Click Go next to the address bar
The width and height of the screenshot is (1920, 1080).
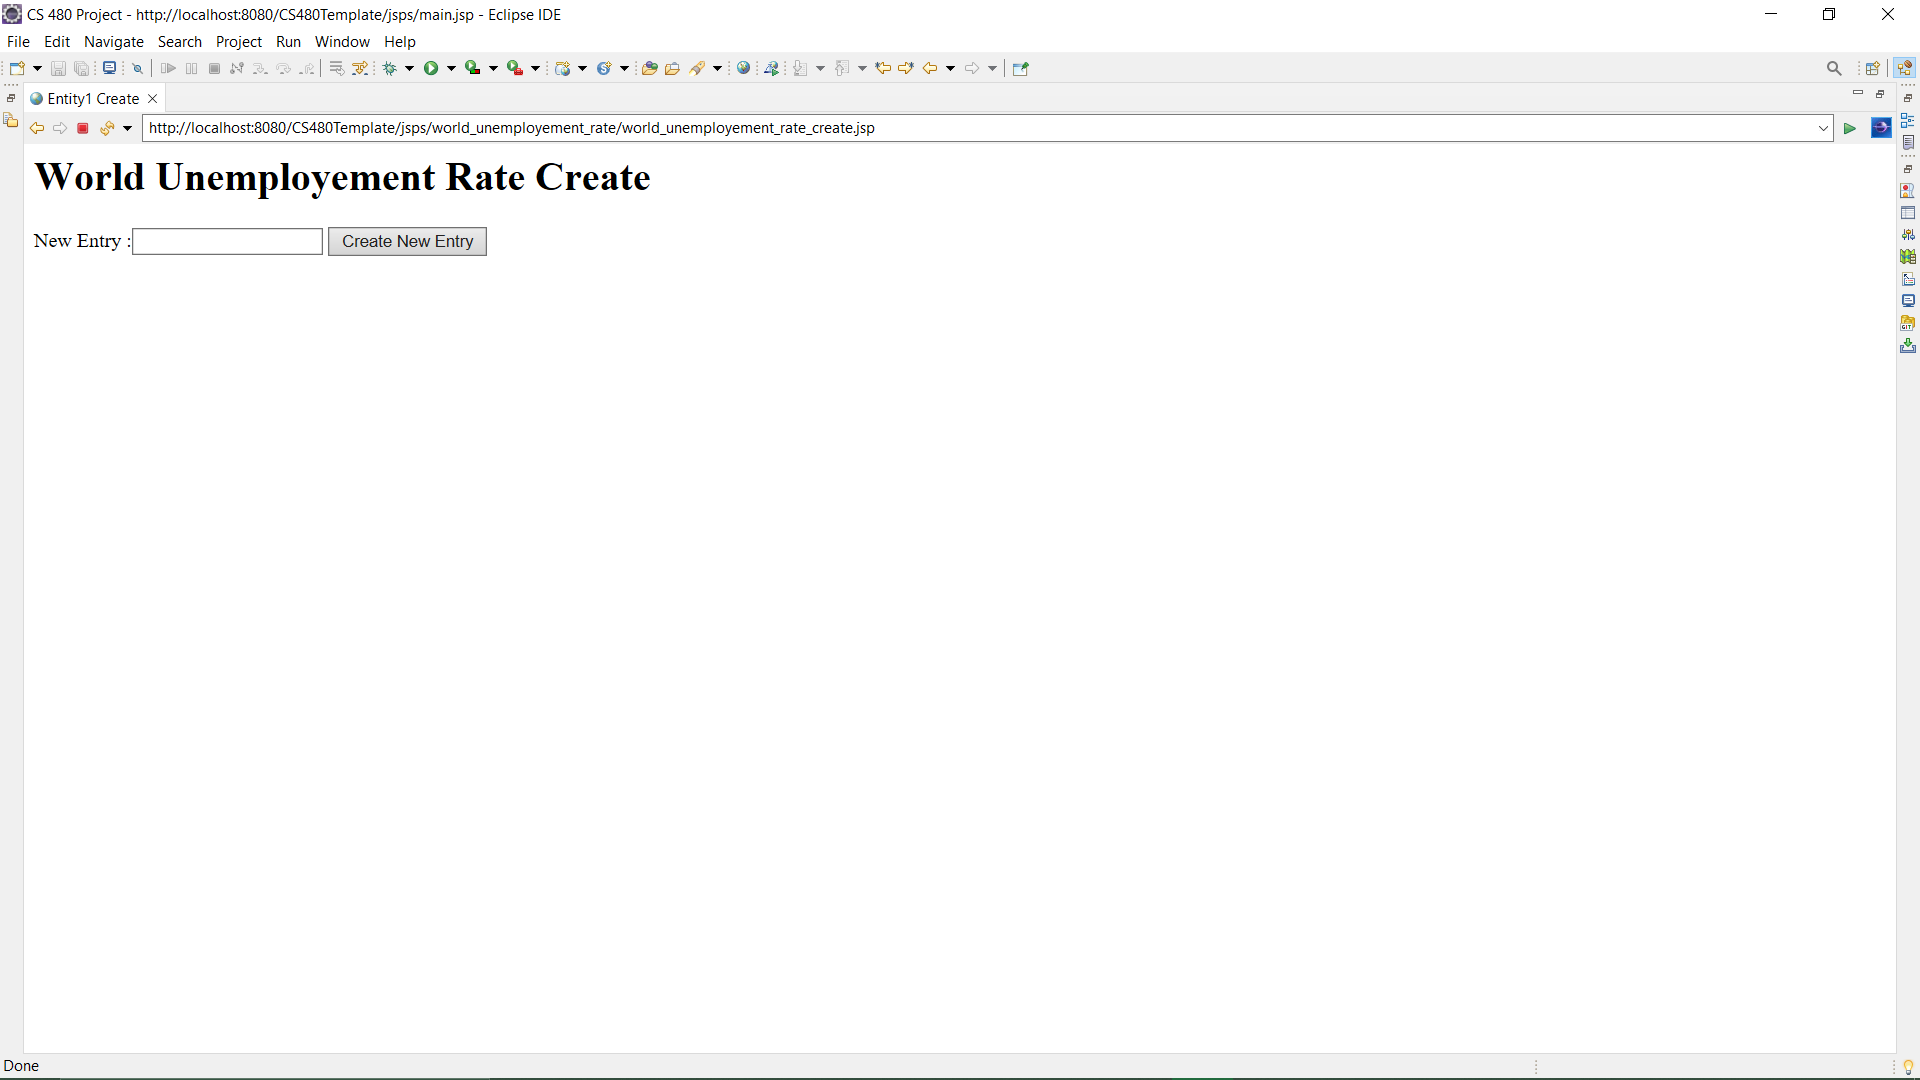pyautogui.click(x=1849, y=128)
